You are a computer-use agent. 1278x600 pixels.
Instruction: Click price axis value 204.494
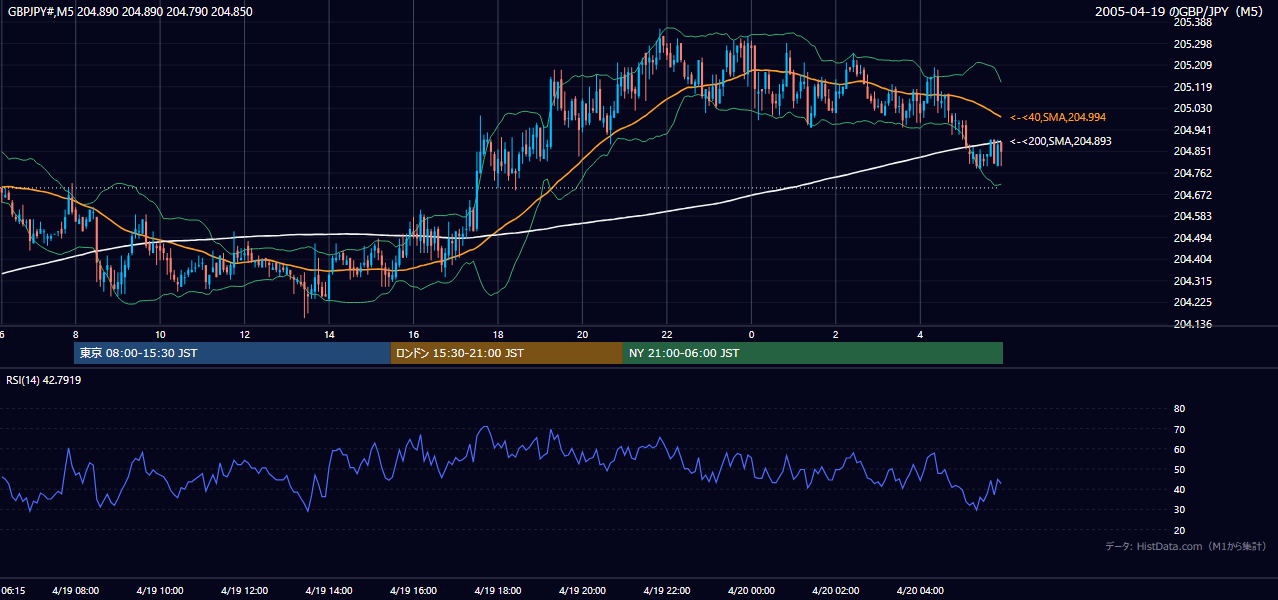point(1193,238)
